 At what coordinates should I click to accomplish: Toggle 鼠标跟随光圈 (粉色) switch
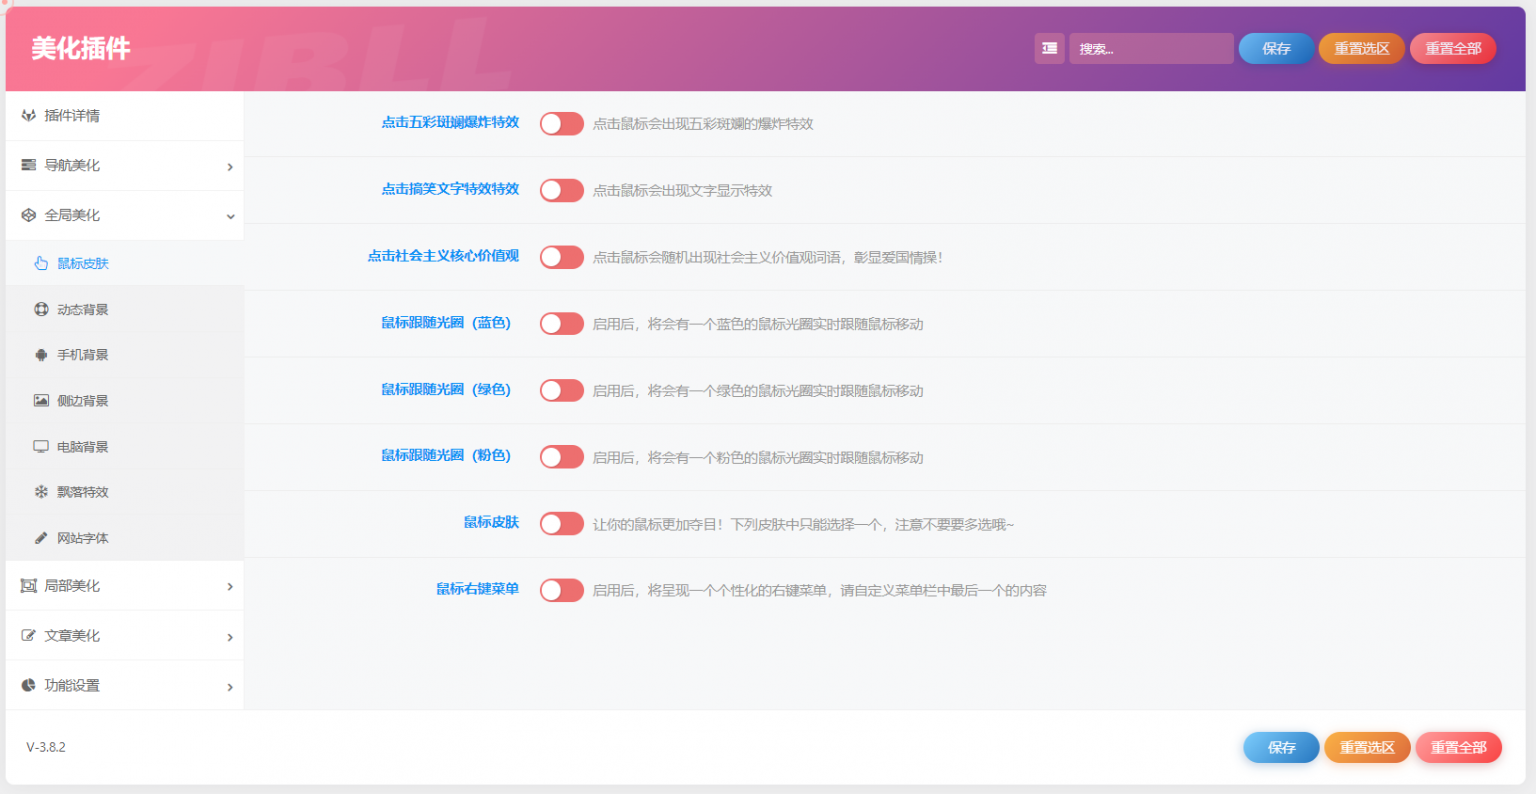[562, 457]
